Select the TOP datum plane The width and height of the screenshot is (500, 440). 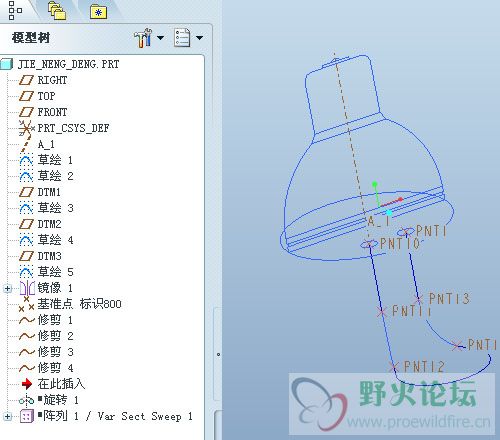46,96
